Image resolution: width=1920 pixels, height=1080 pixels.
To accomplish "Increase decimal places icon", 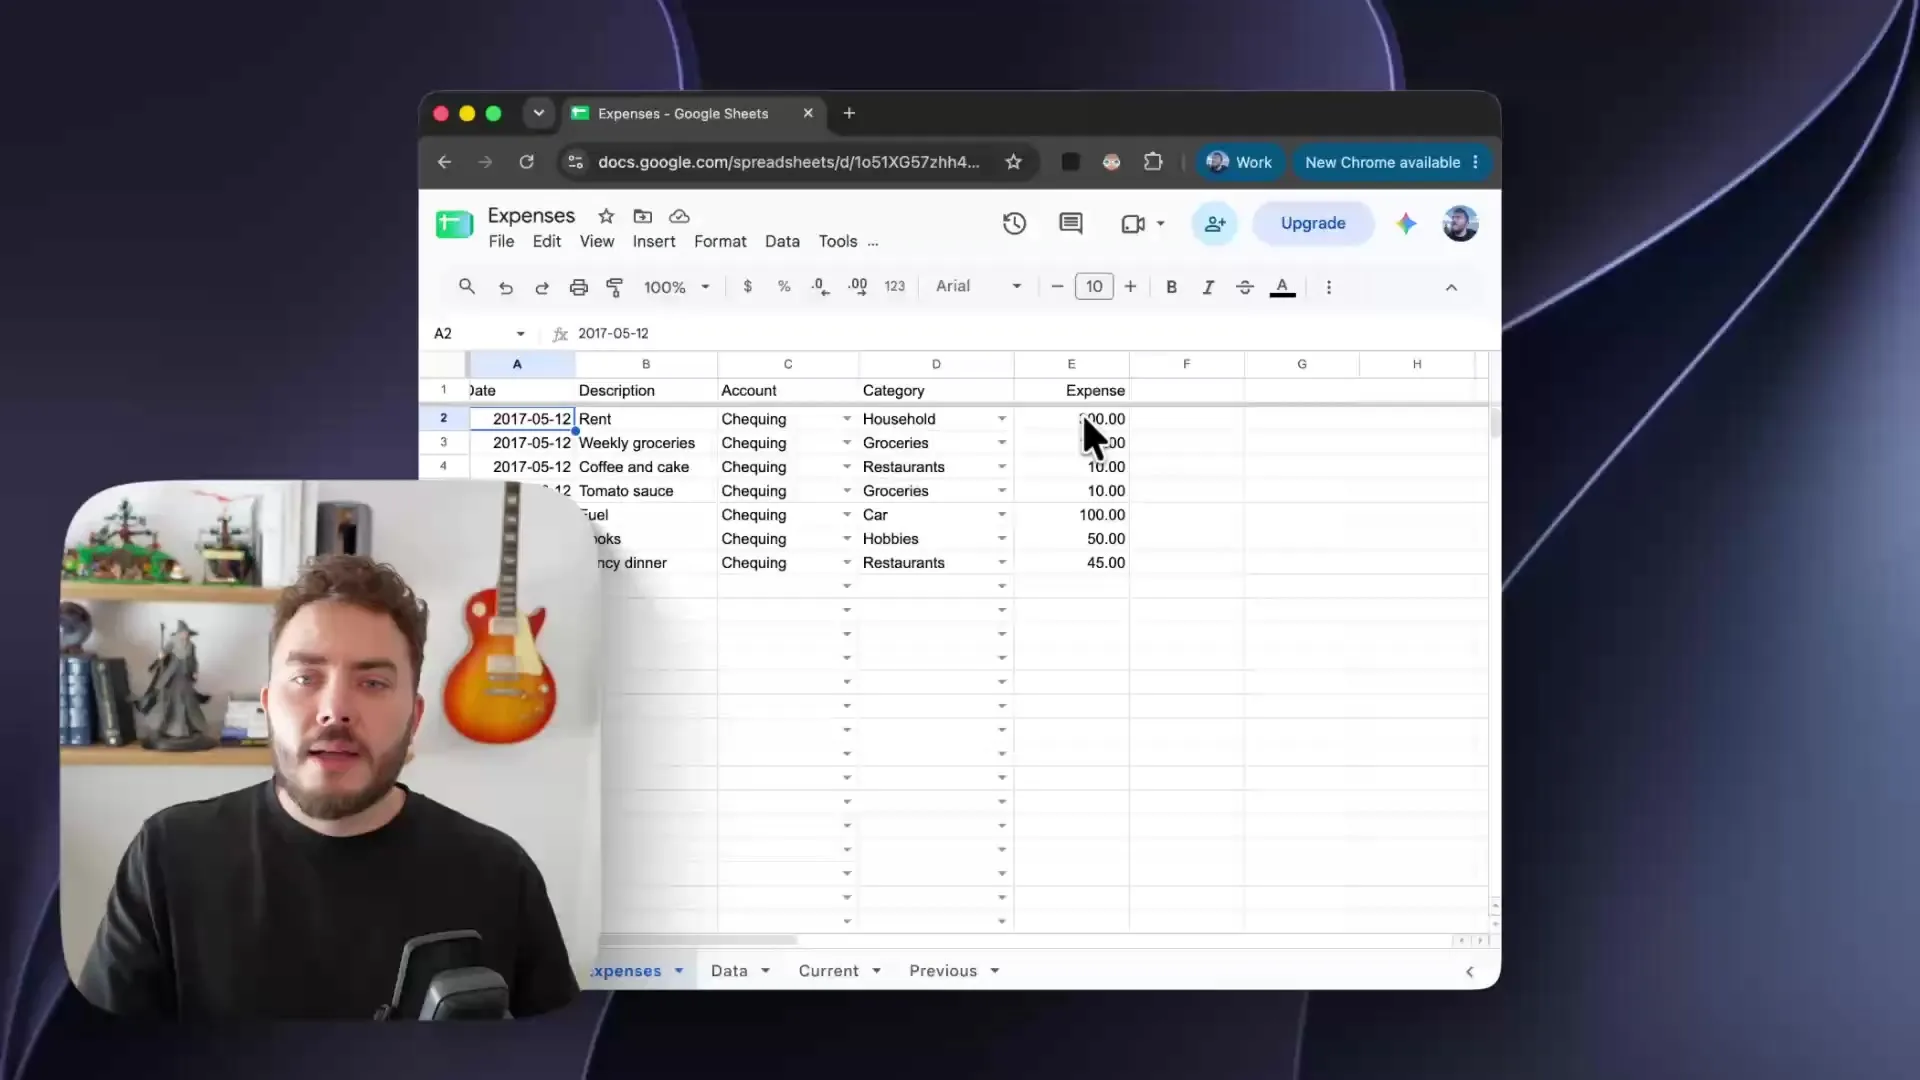I will tap(858, 287).
